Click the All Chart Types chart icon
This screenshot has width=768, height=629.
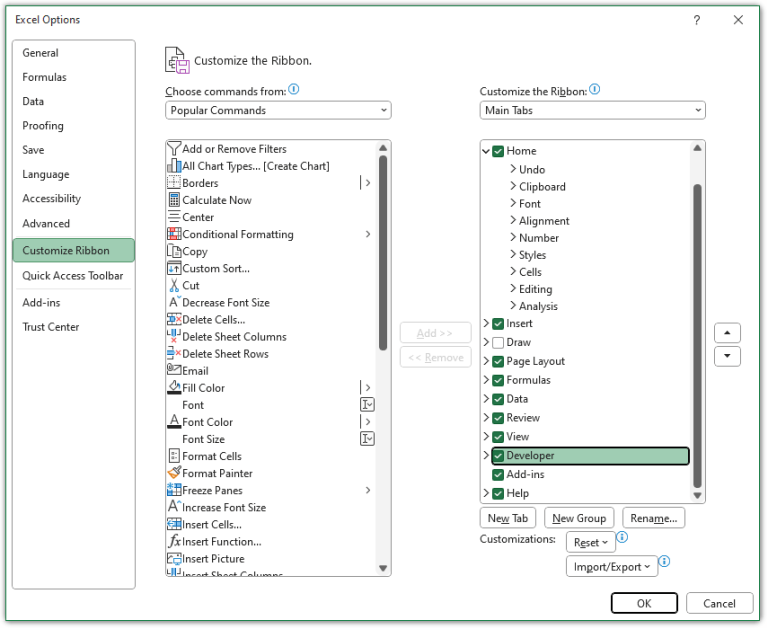(x=174, y=166)
